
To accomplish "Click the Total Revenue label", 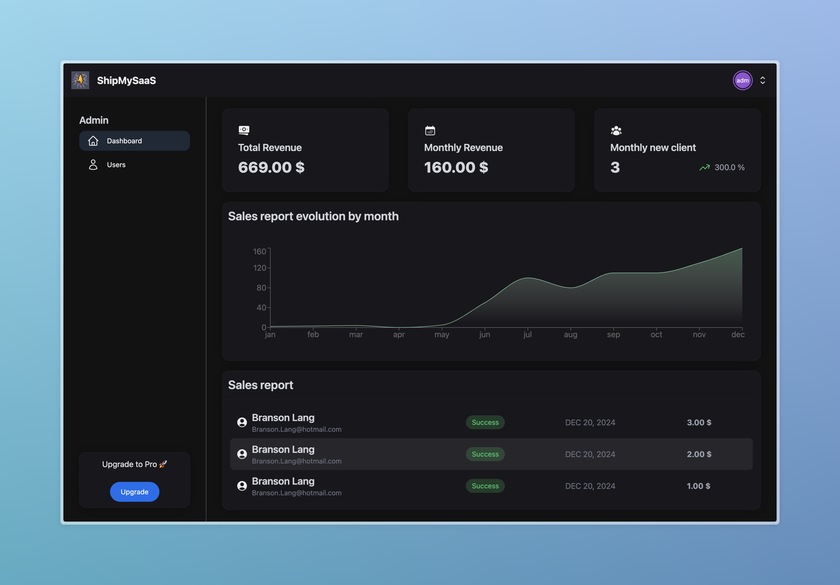I will [269, 147].
